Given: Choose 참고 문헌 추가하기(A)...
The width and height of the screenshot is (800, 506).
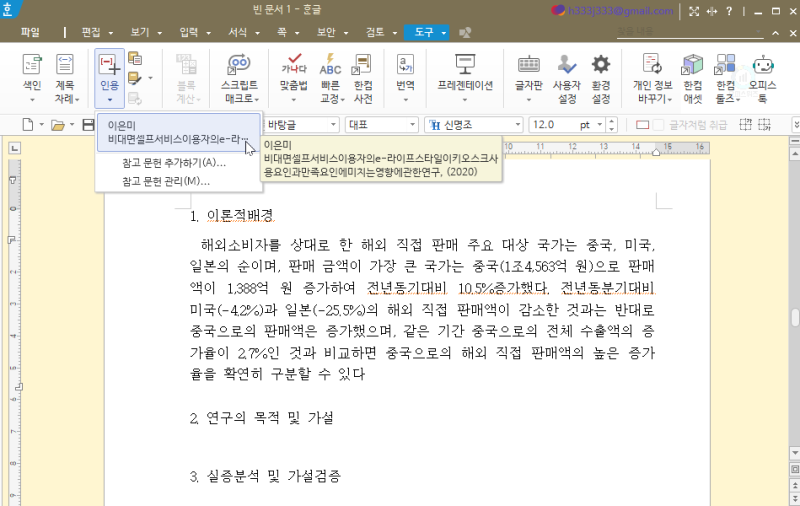Looking at the screenshot, I should 174,163.
